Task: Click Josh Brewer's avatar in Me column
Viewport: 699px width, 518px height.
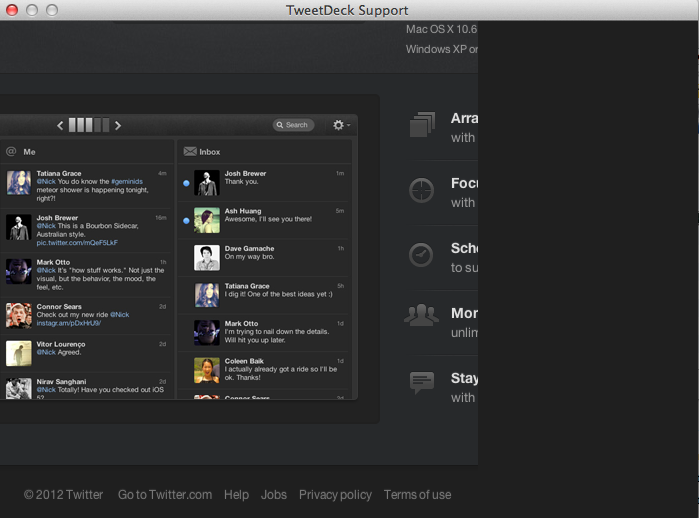Action: click(x=19, y=227)
